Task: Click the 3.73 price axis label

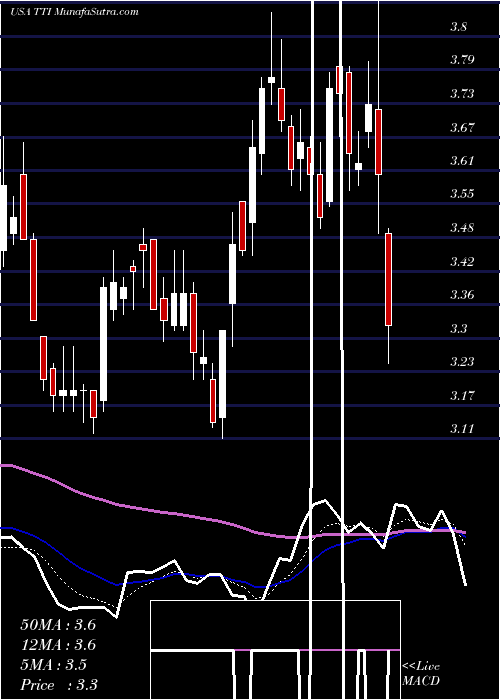Action: click(x=462, y=94)
